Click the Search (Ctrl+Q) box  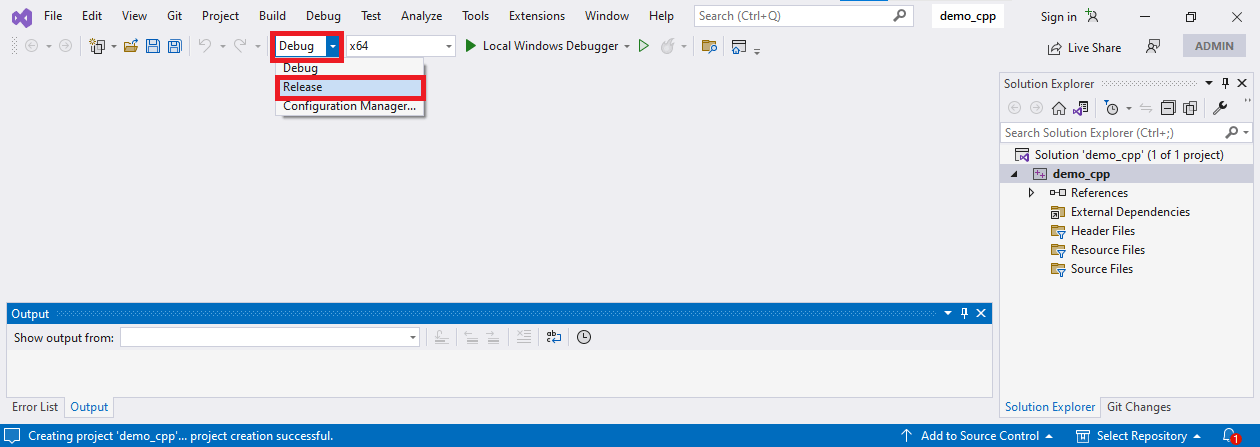(x=803, y=16)
